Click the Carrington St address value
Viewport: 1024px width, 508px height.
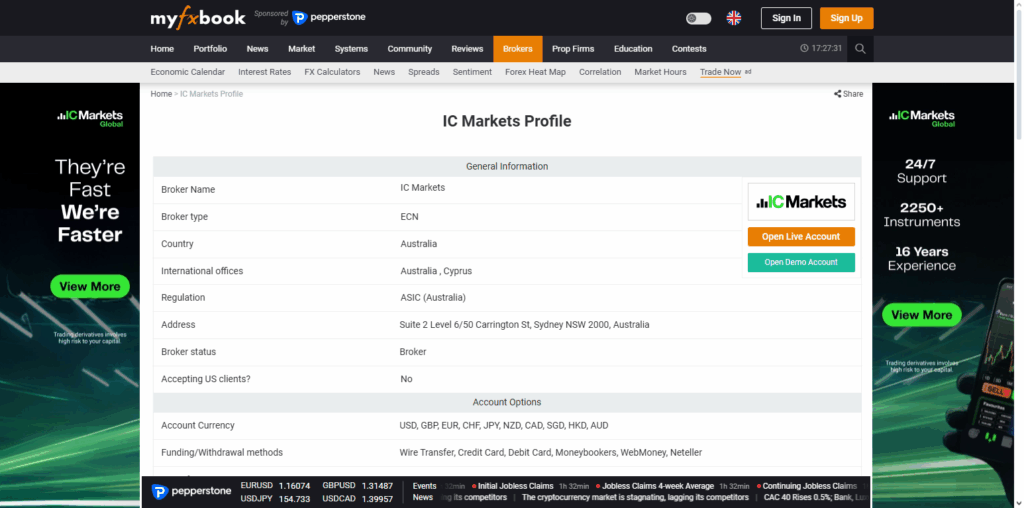coord(524,325)
